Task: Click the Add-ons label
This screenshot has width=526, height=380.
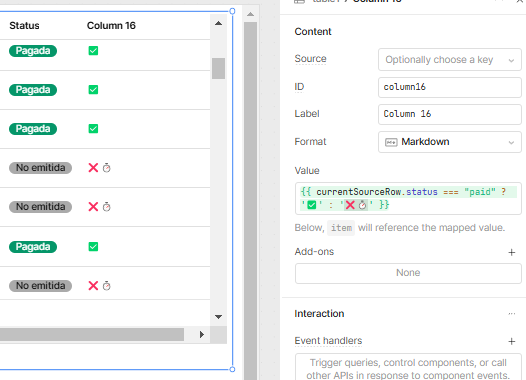Action: click(314, 252)
